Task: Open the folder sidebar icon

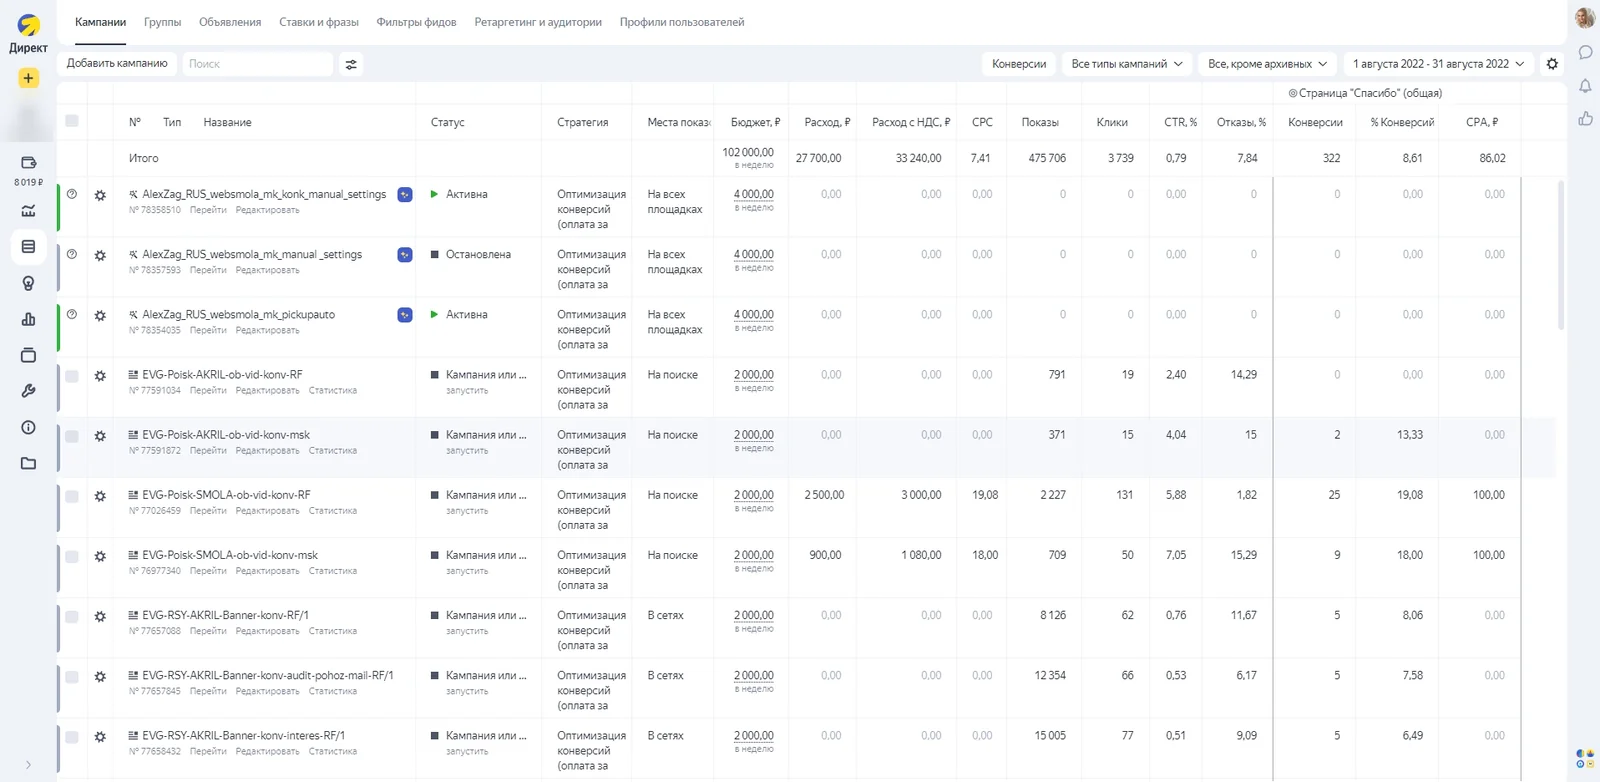Action: coord(28,463)
